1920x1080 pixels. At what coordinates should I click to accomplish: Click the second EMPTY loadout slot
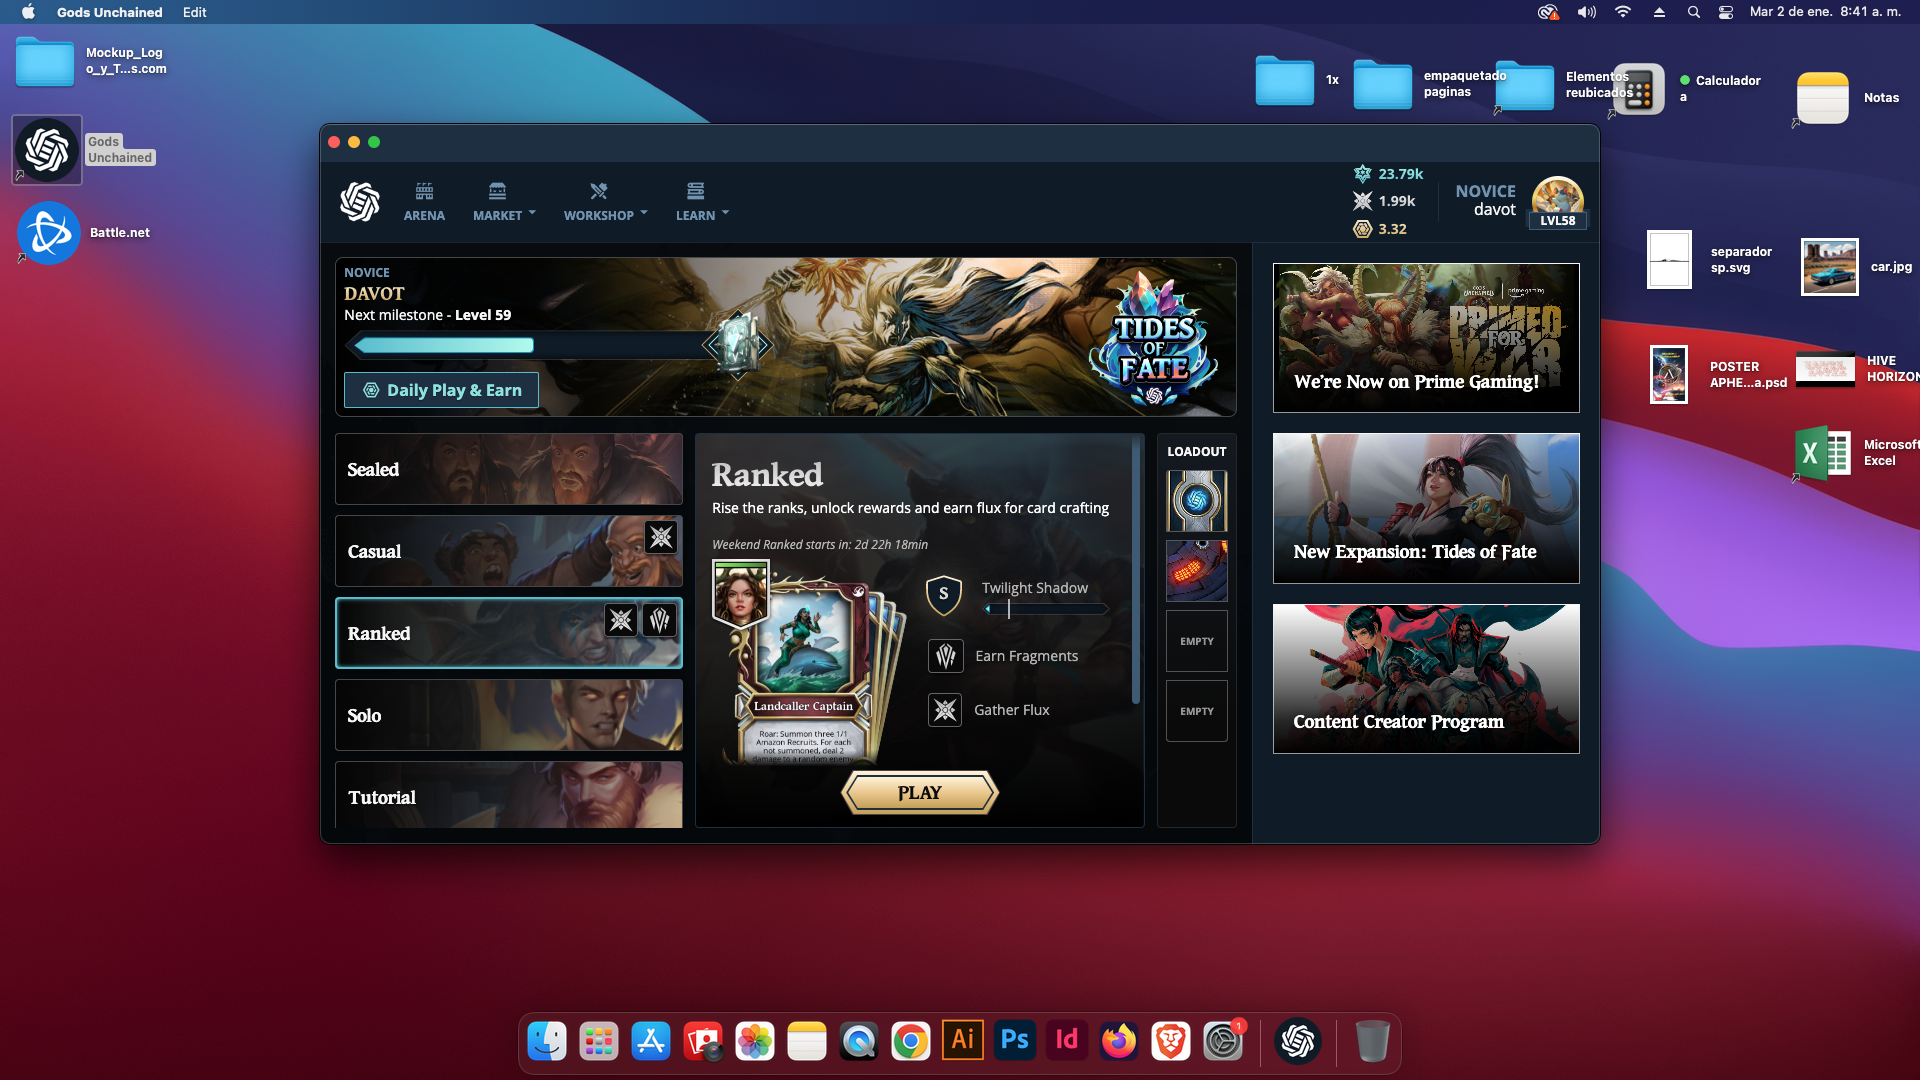pyautogui.click(x=1197, y=711)
